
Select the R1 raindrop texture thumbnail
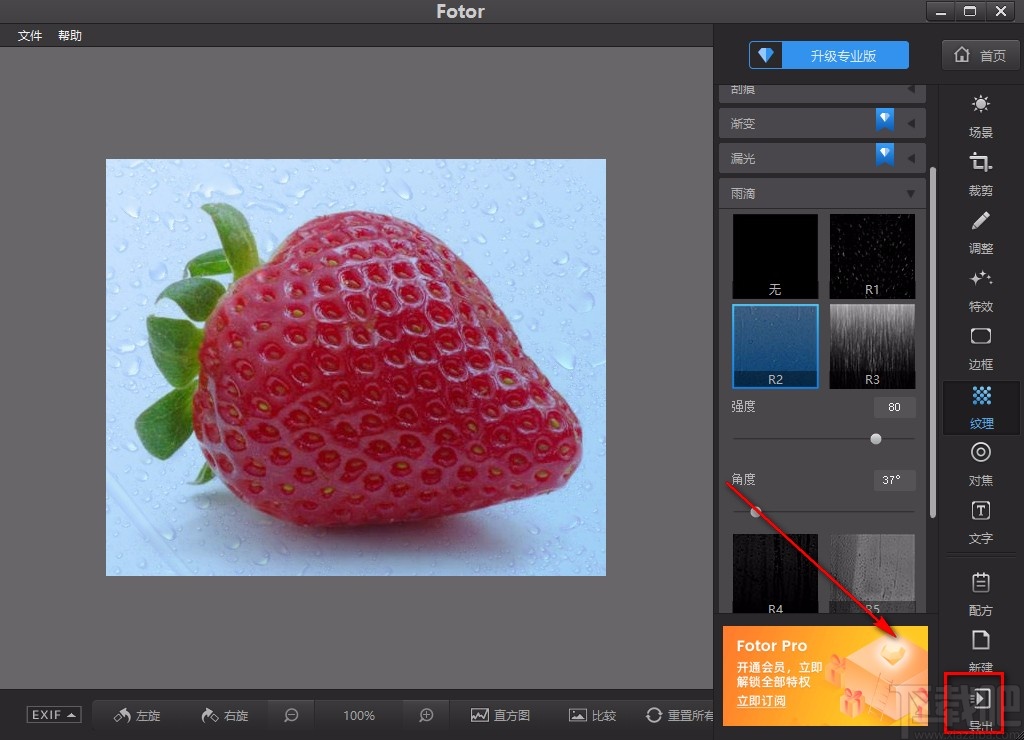(x=872, y=256)
